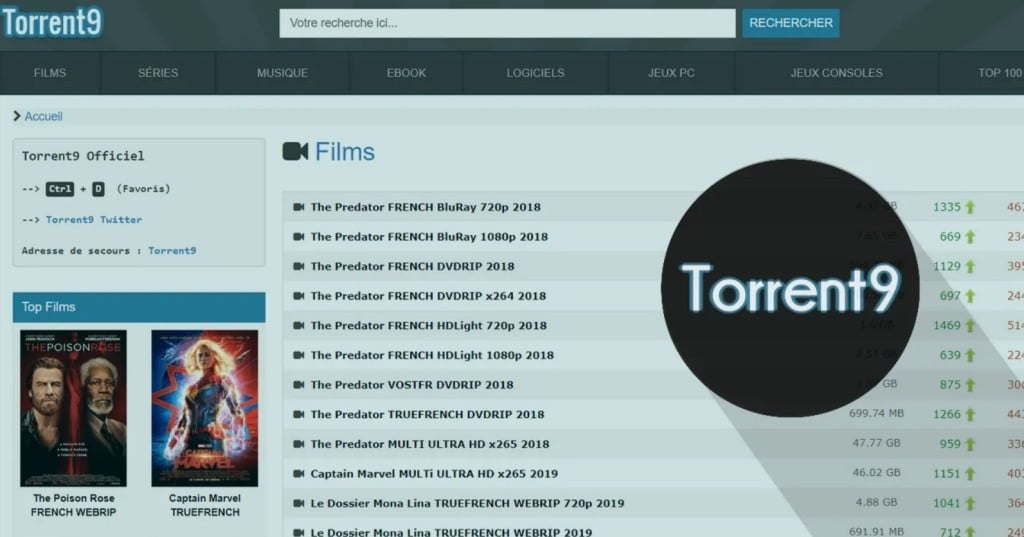Screen dimensions: 1024x537
Task: Click the 4.88 GB size value
Action: point(876,502)
